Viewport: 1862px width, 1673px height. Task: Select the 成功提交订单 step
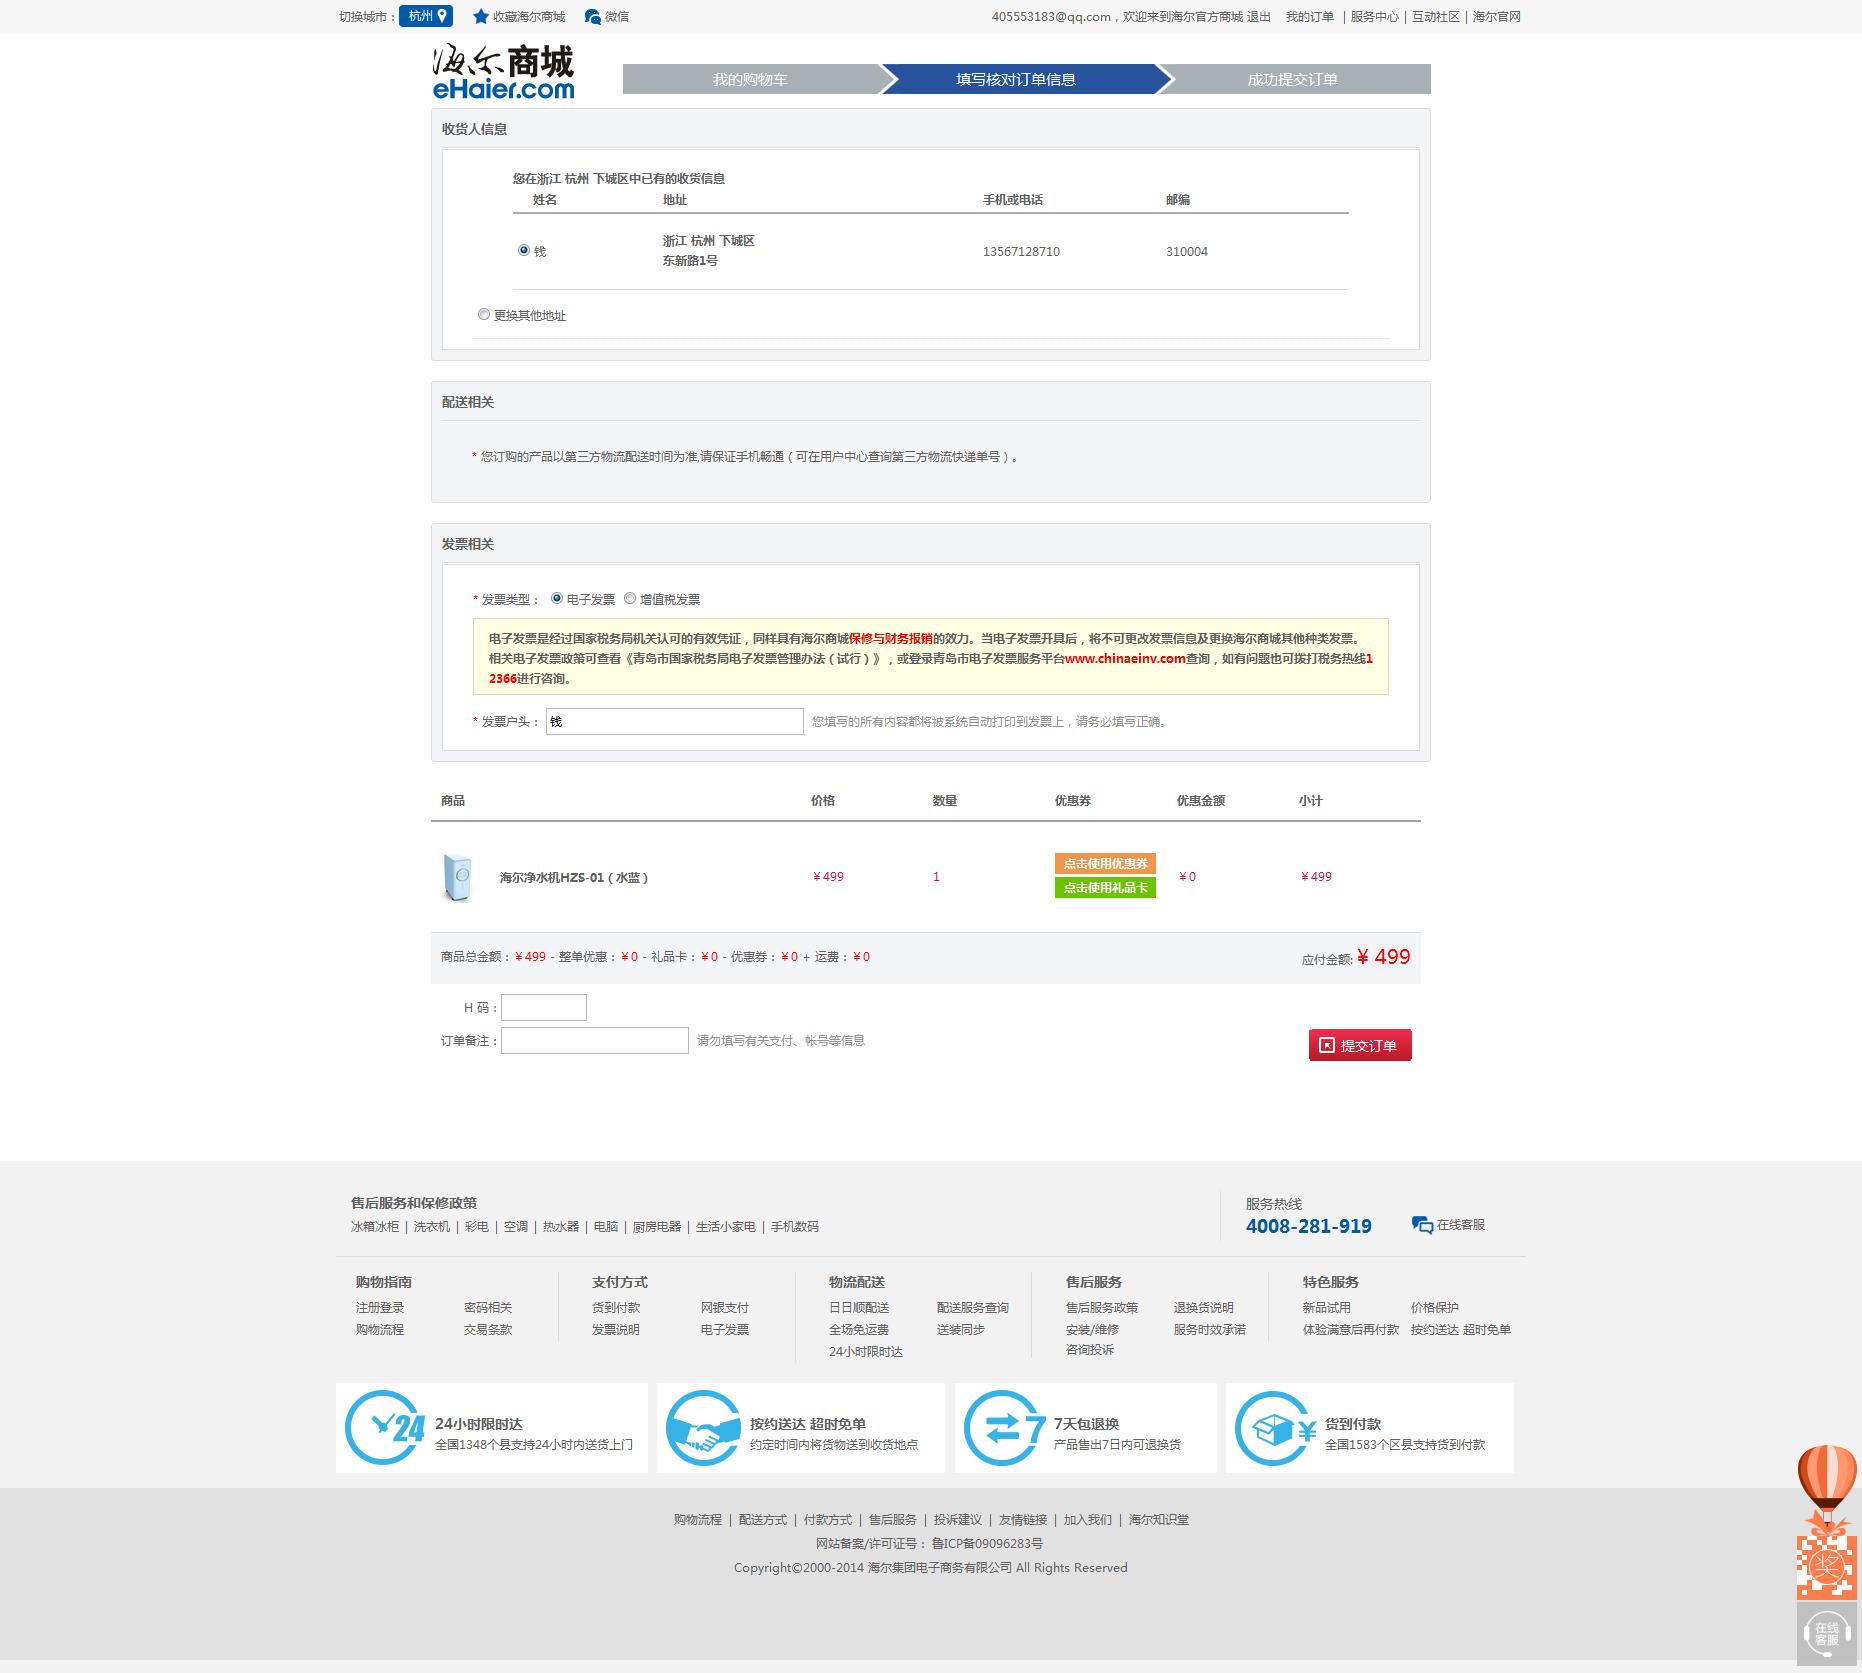(x=1293, y=79)
